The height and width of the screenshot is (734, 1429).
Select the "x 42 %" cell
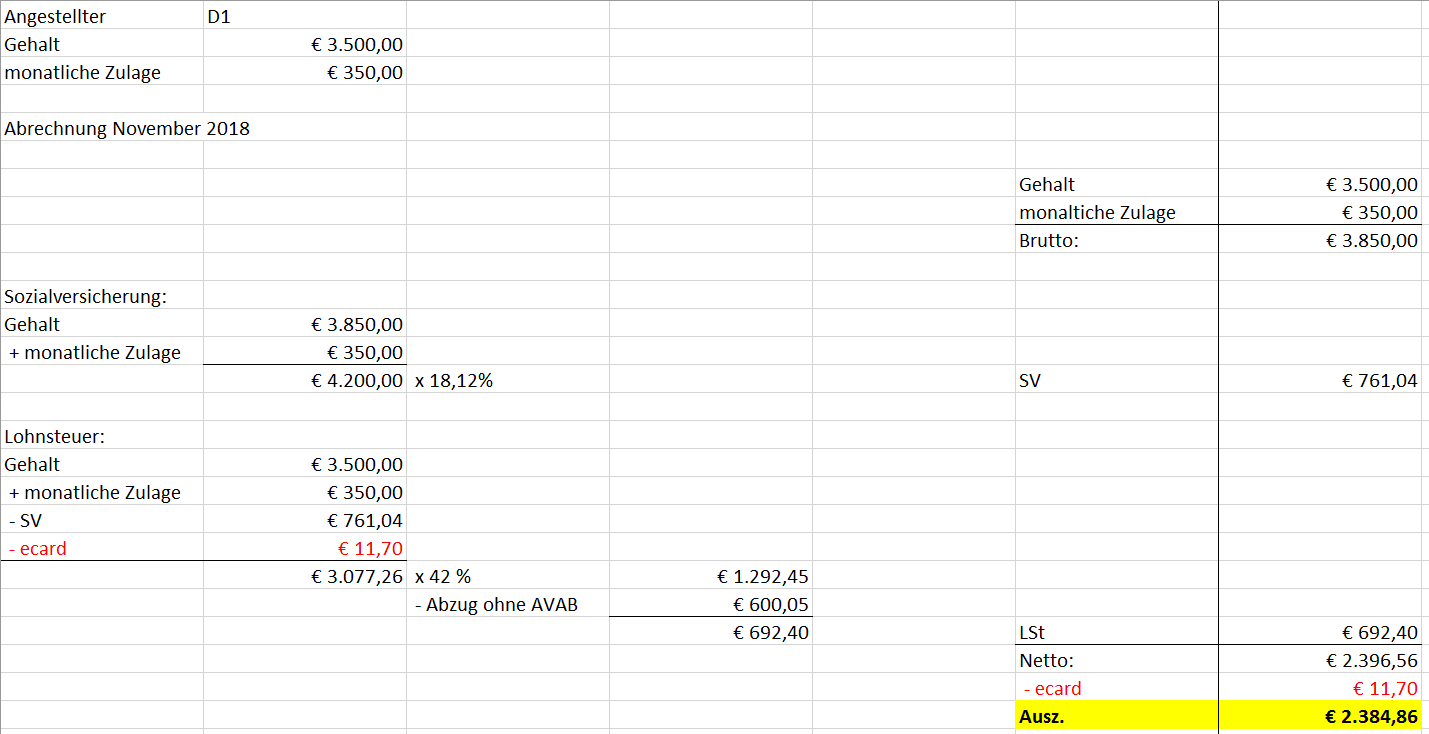click(443, 576)
